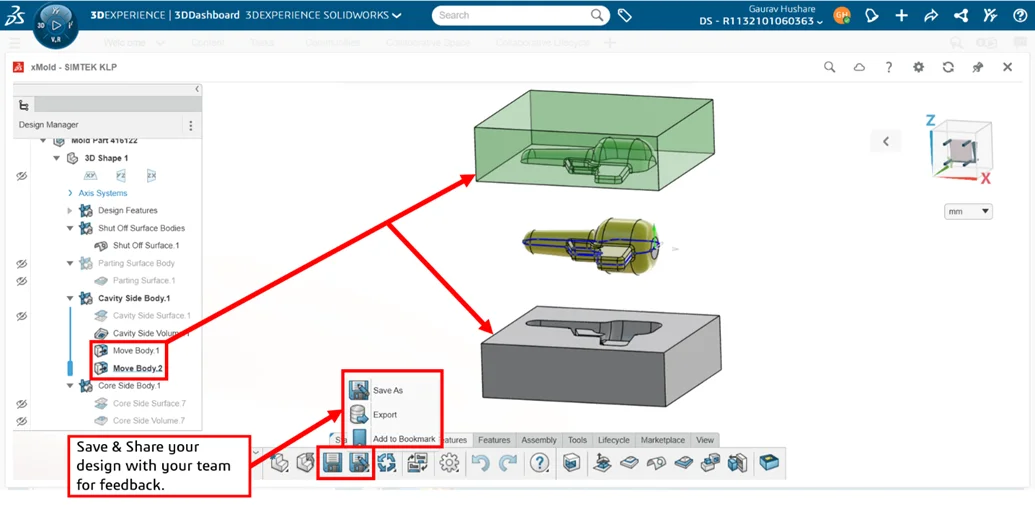The image size is (1035, 505).
Task: Switch to the Marketplace tab
Action: click(663, 440)
